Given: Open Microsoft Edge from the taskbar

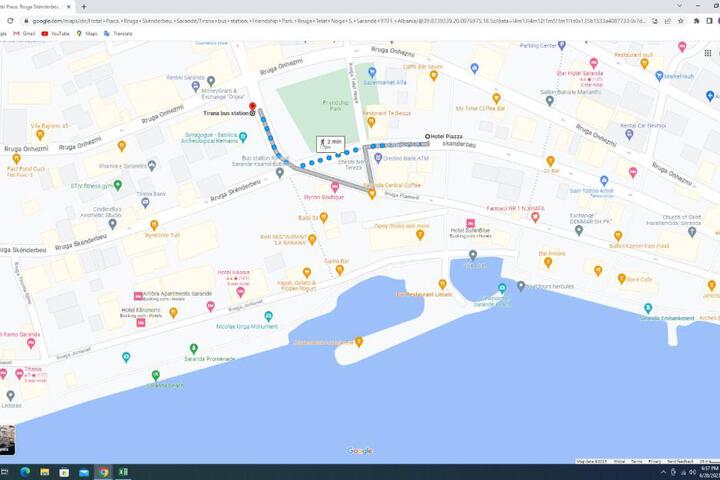Looking at the screenshot, I should 25,472.
